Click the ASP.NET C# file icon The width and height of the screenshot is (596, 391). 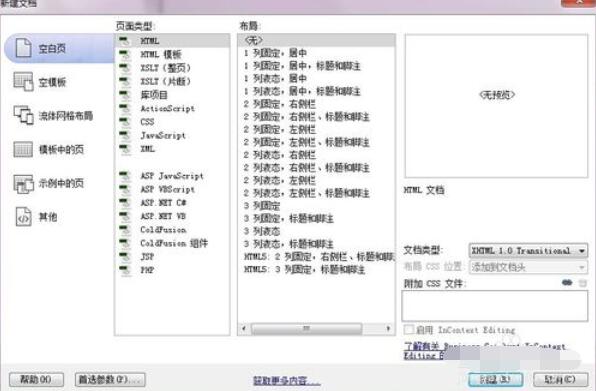(125, 203)
